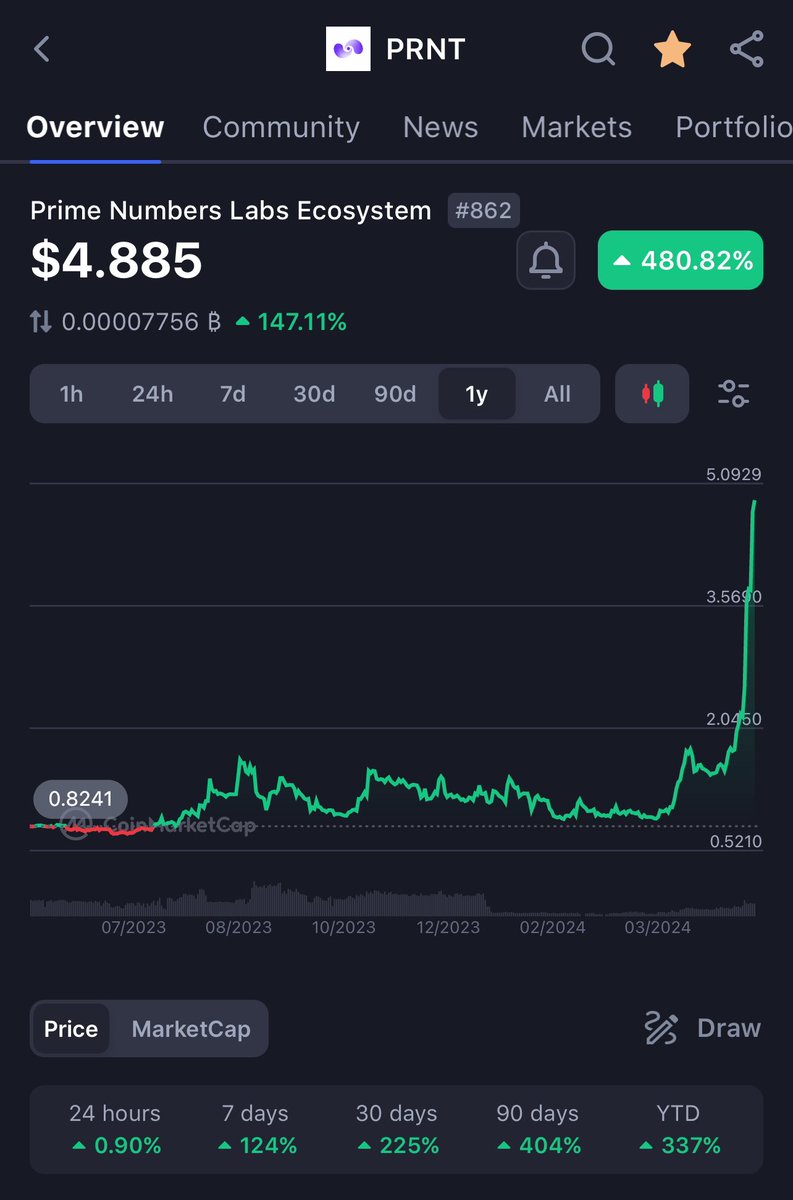Select the 1h chart range
The width and height of the screenshot is (793, 1200).
[71, 394]
